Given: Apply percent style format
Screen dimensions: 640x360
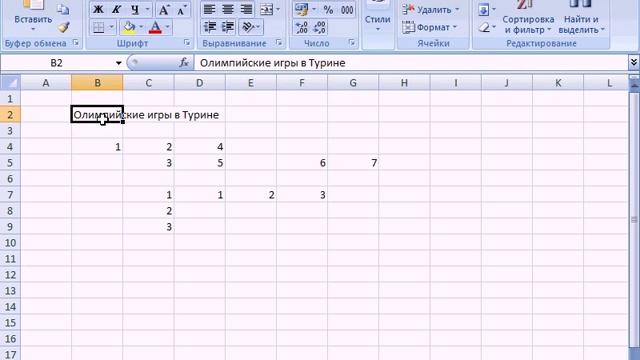Looking at the screenshot, I should point(328,9).
